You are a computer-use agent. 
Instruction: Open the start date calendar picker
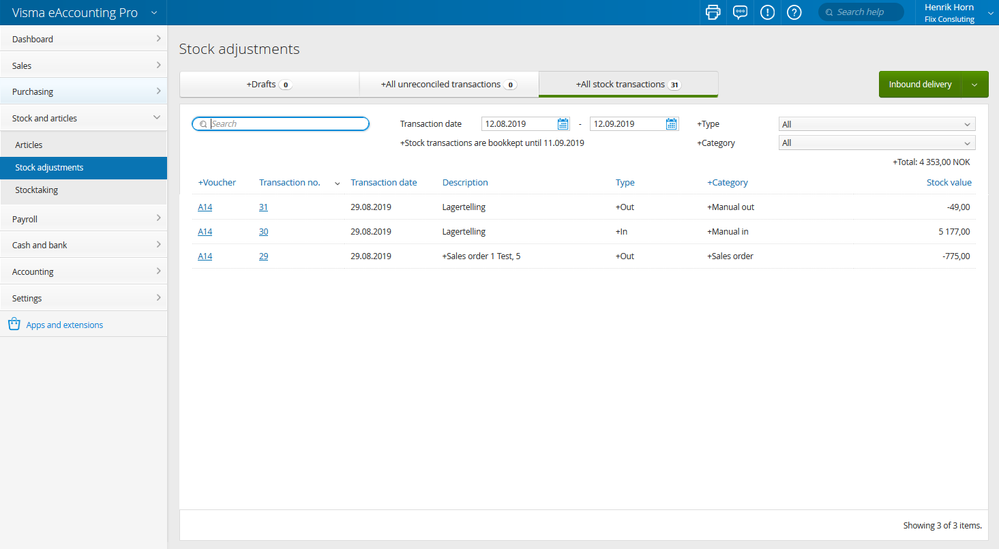click(563, 124)
